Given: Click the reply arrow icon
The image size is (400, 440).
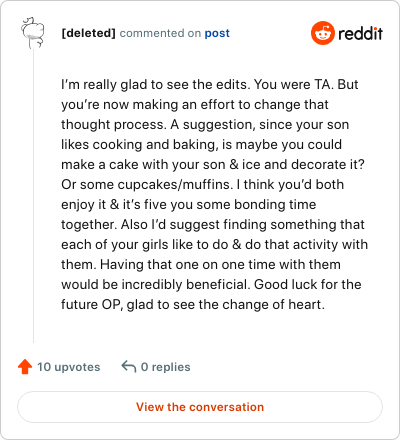Looking at the screenshot, I should tap(129, 367).
